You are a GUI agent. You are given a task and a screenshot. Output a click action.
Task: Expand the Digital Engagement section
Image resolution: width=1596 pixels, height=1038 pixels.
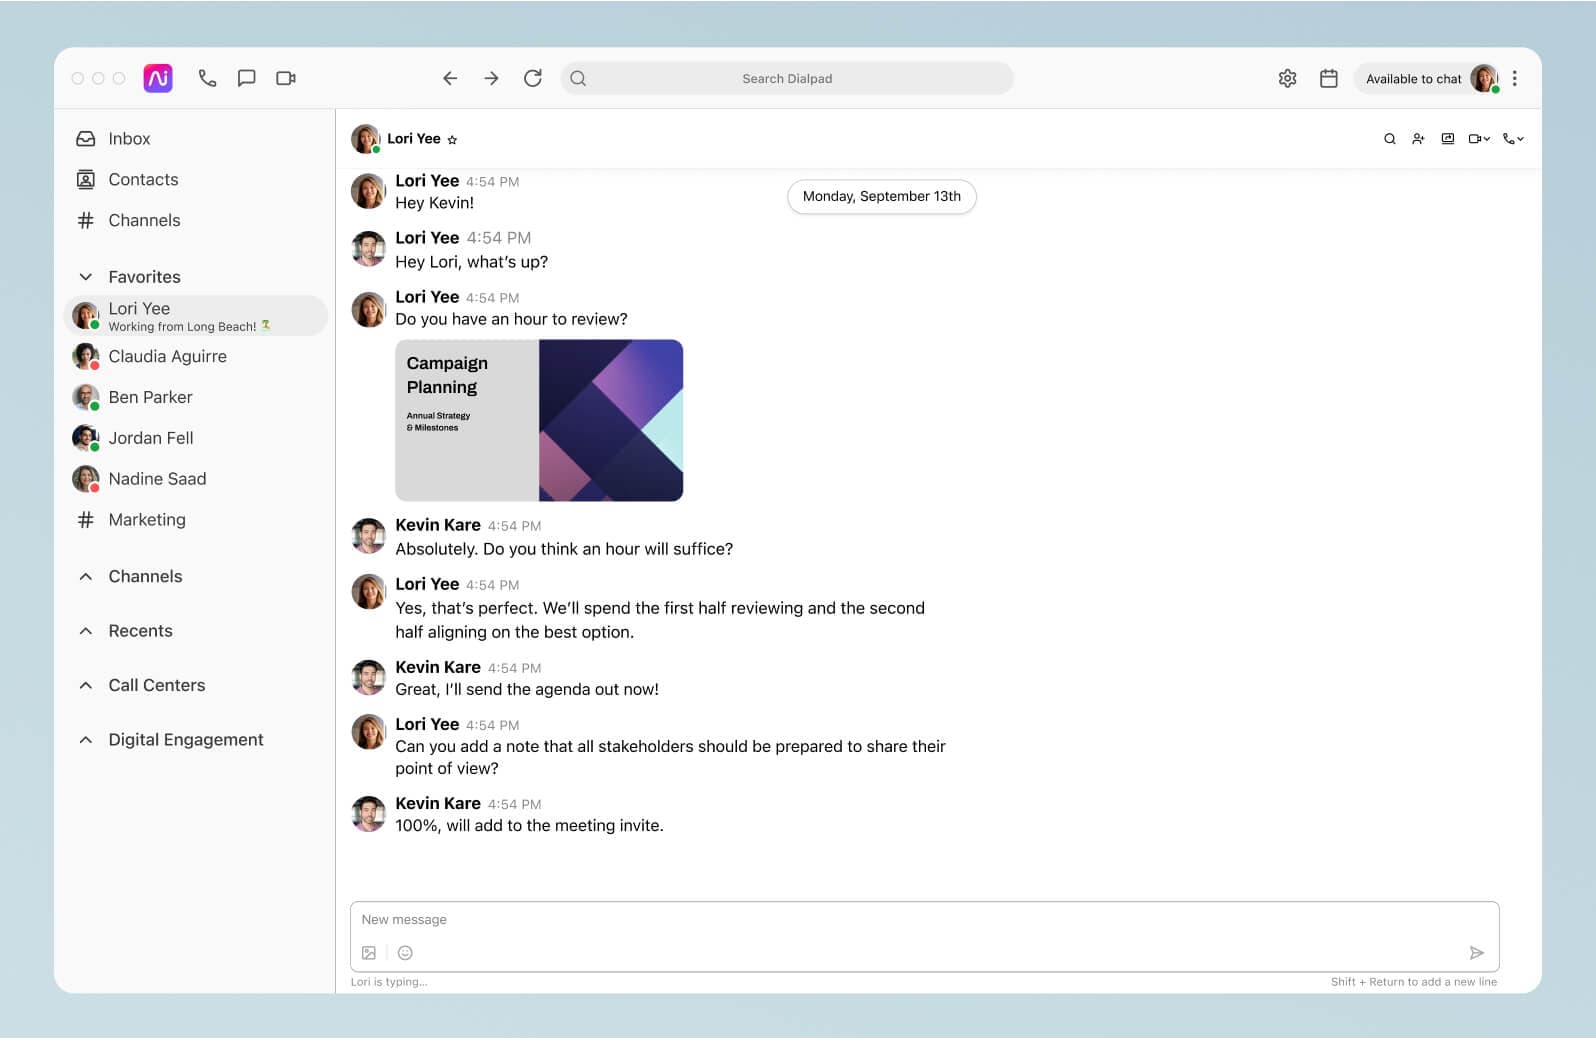[x=86, y=740]
